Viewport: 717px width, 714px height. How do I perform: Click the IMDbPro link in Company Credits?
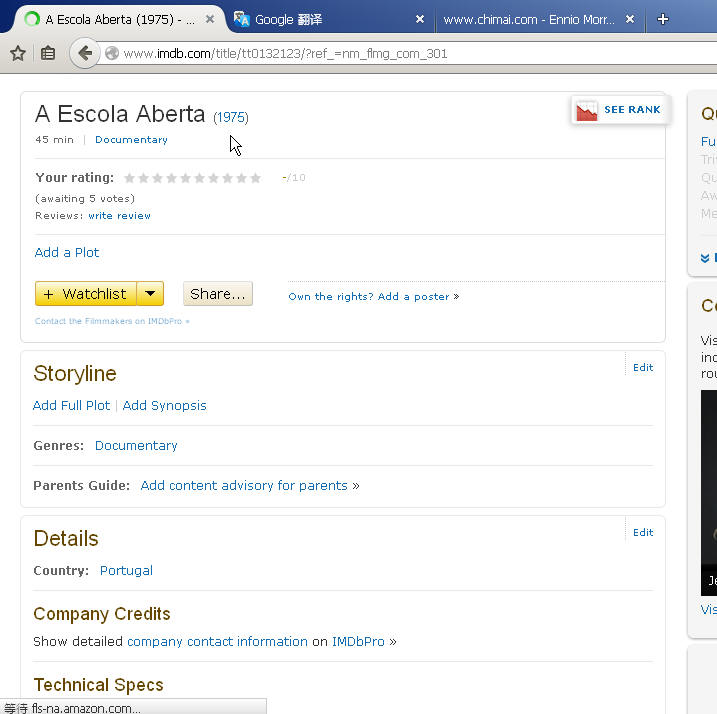point(358,642)
